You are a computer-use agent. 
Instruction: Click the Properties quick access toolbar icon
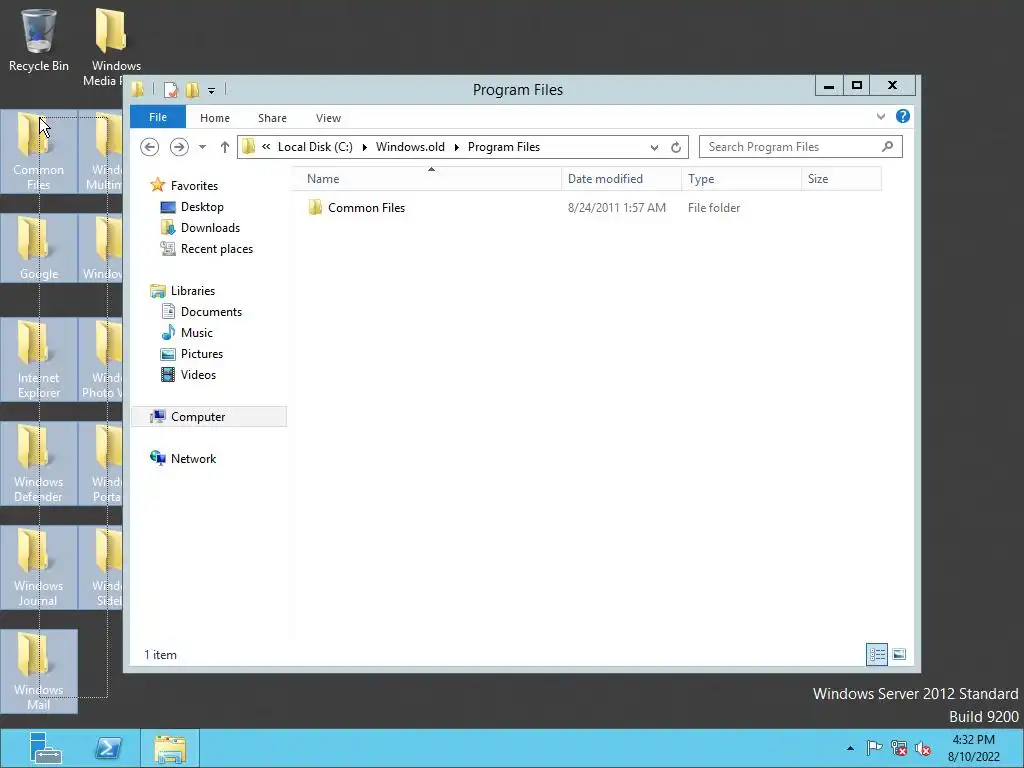170,89
